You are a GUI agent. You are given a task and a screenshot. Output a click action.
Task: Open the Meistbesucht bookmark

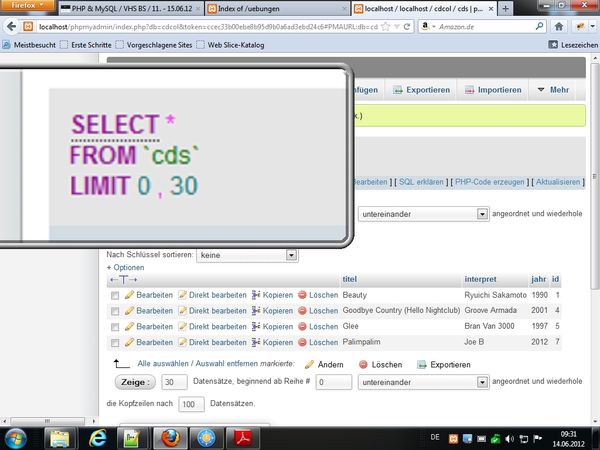click(x=29, y=45)
